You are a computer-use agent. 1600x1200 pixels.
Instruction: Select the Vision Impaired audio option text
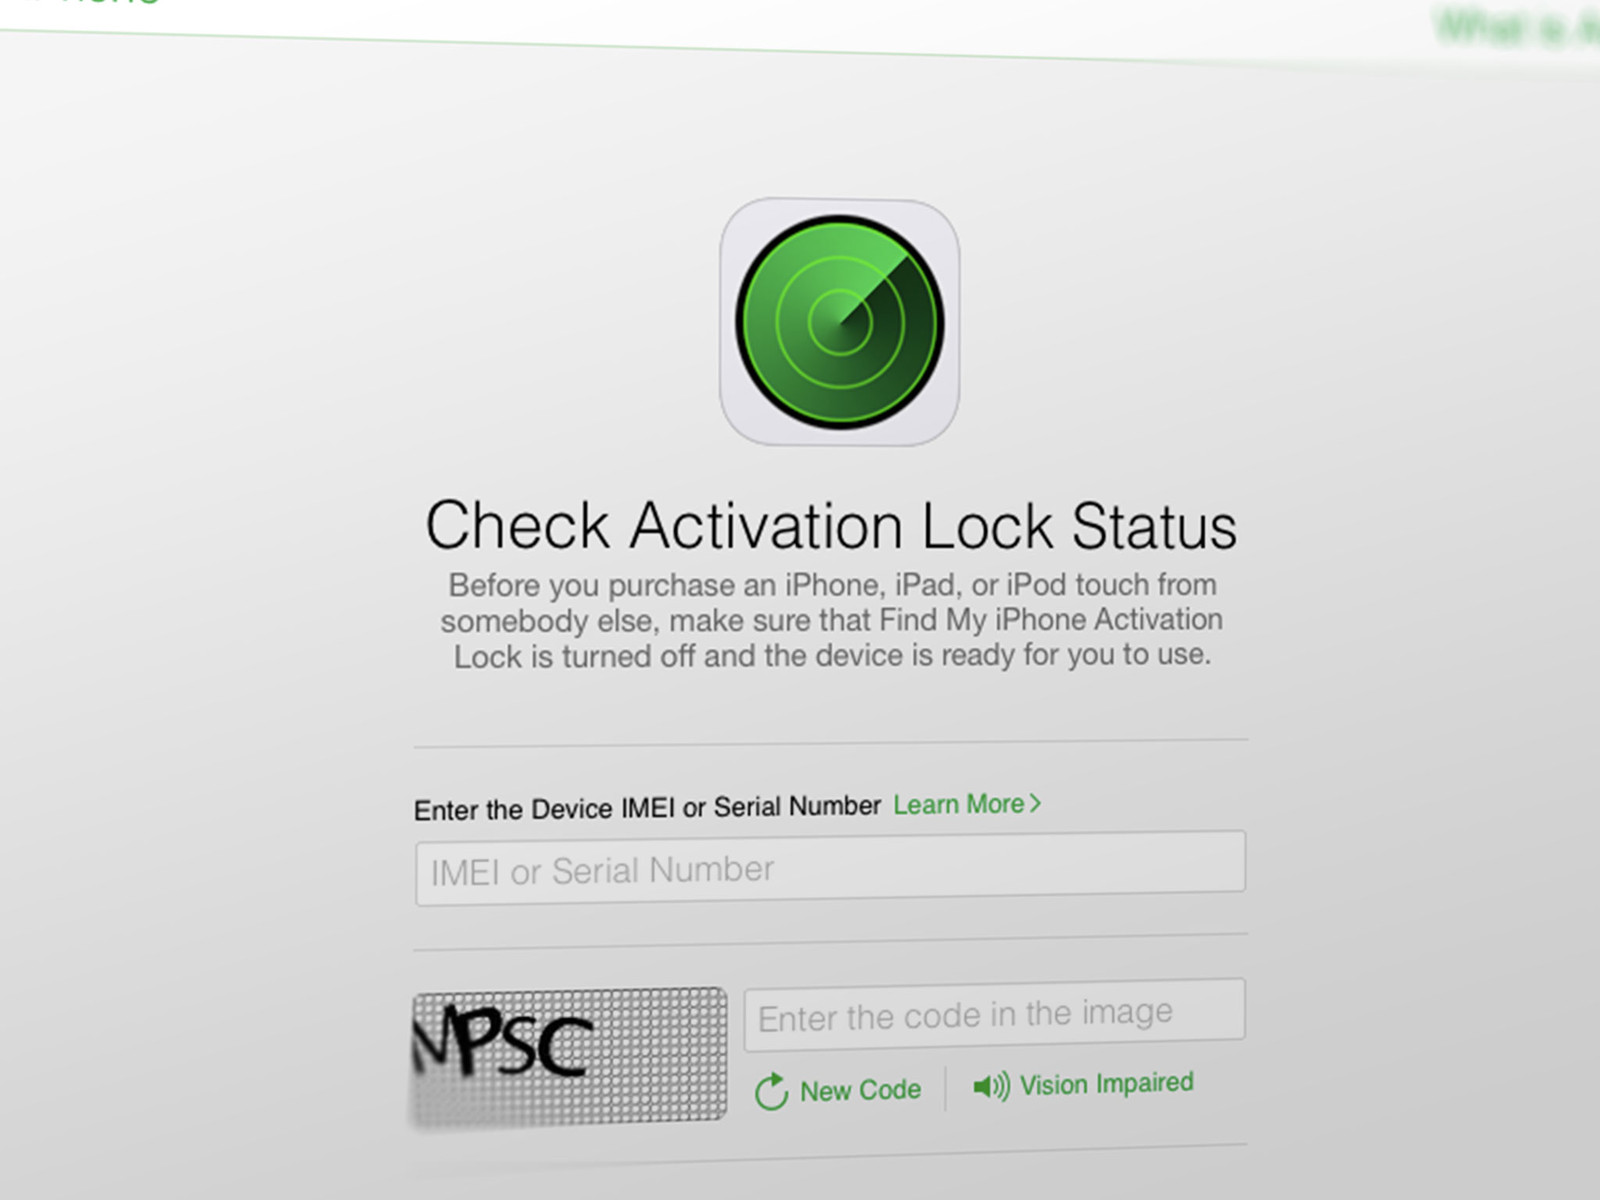[x=1106, y=1084]
